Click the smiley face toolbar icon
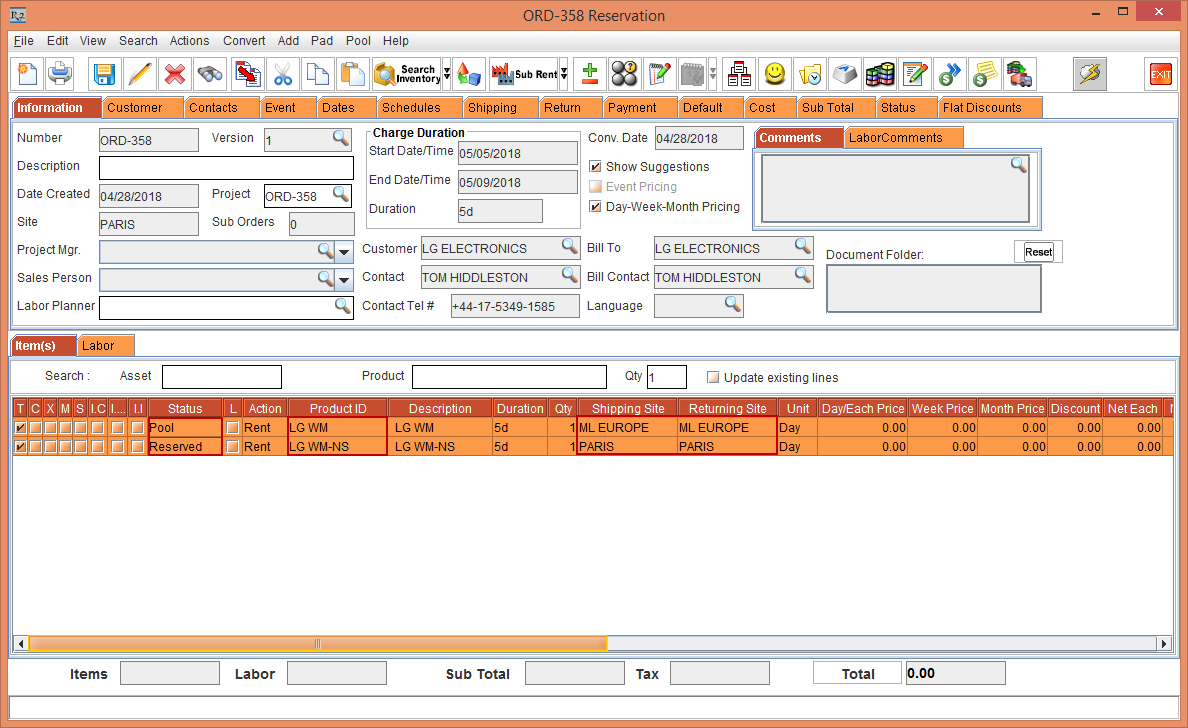 pos(774,74)
